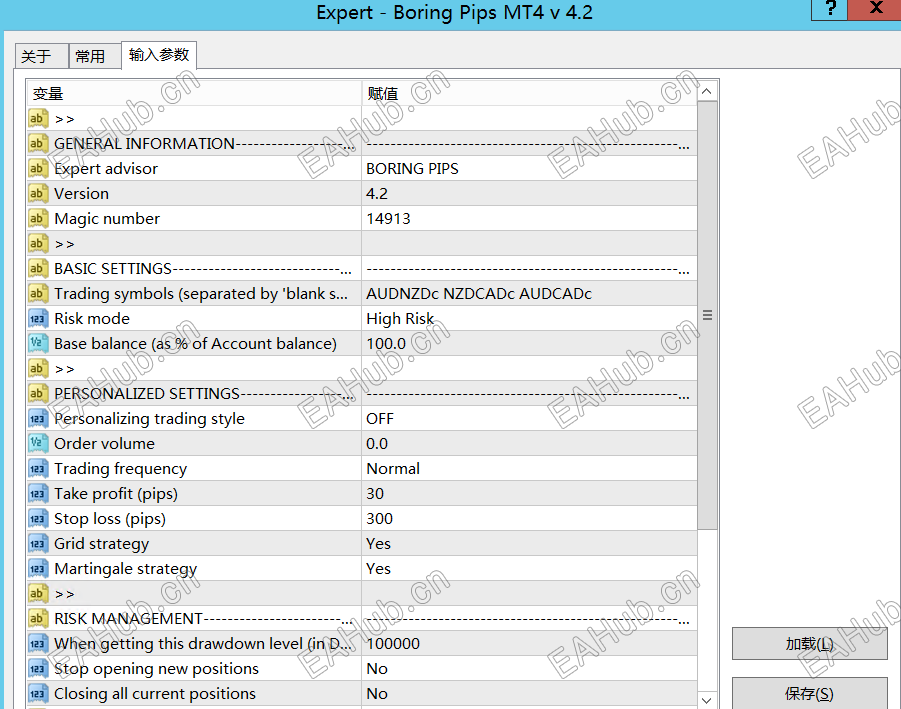Click the Stop loss value 300

pyautogui.click(x=529, y=518)
